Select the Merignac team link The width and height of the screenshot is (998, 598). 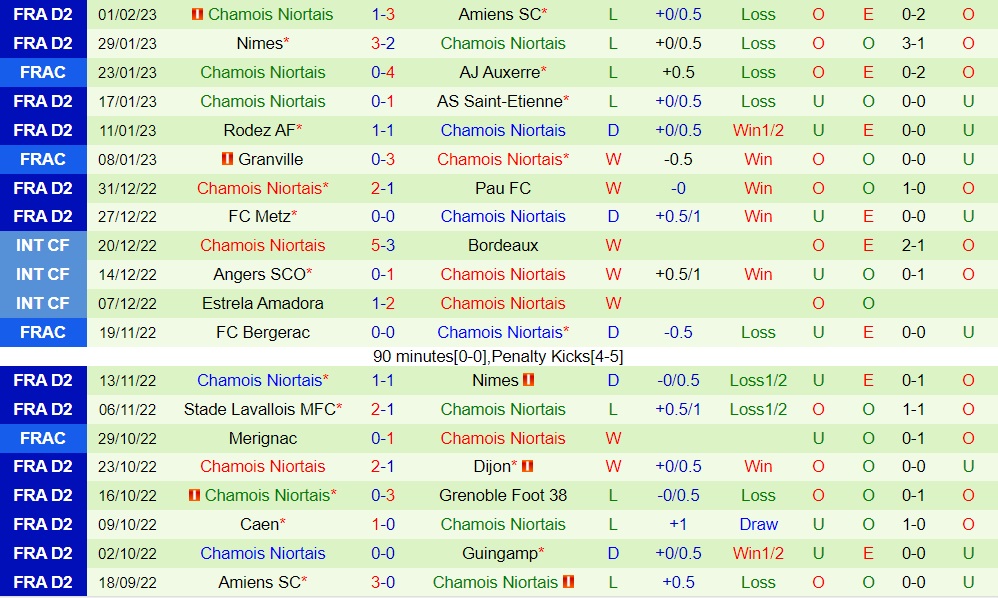pos(263,438)
